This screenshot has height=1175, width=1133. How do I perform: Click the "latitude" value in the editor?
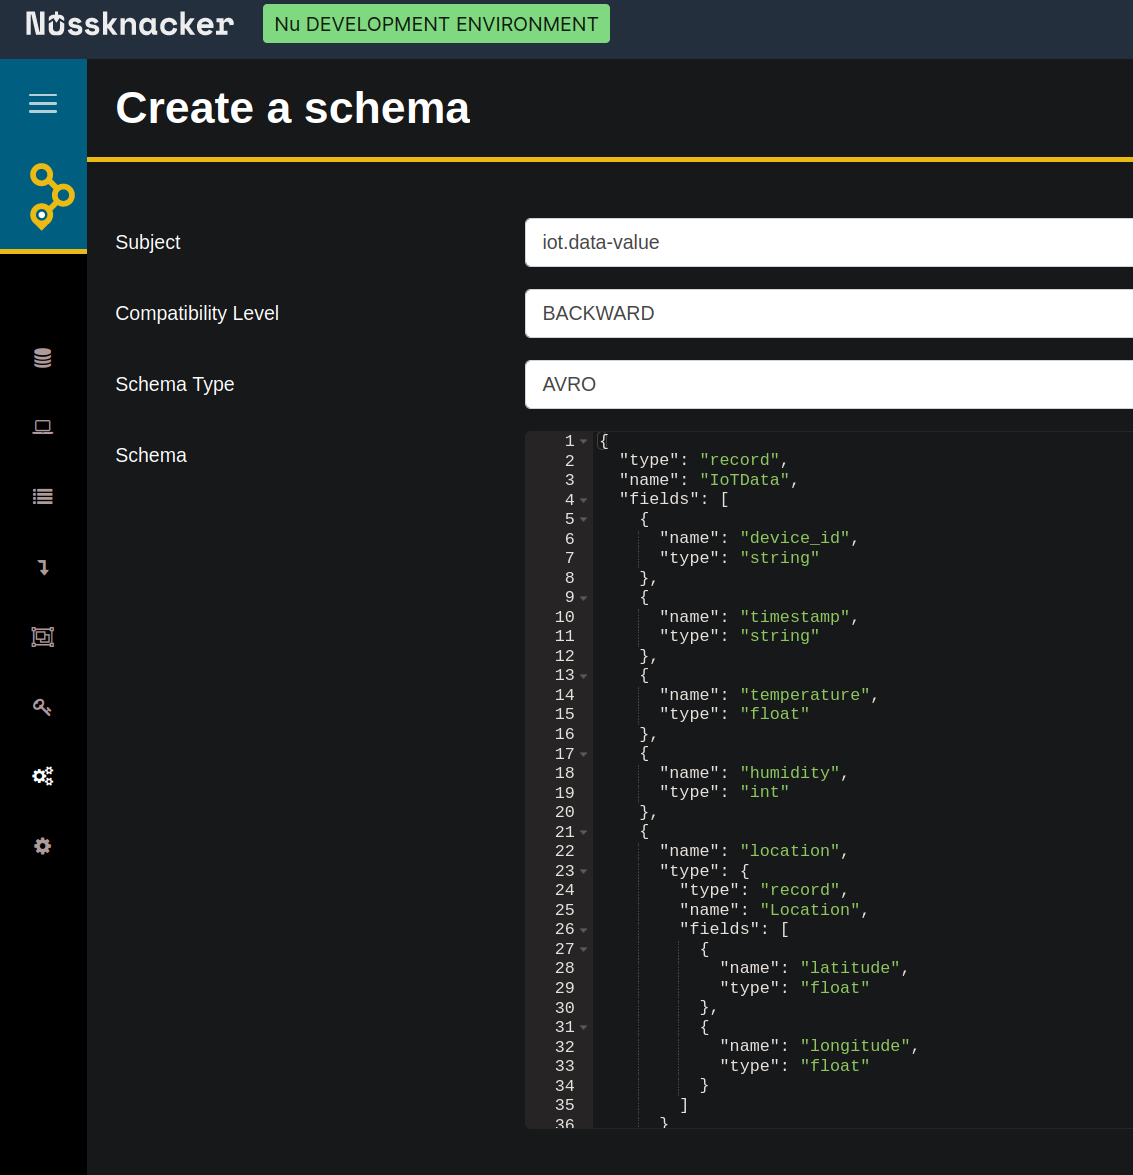pyautogui.click(x=850, y=968)
